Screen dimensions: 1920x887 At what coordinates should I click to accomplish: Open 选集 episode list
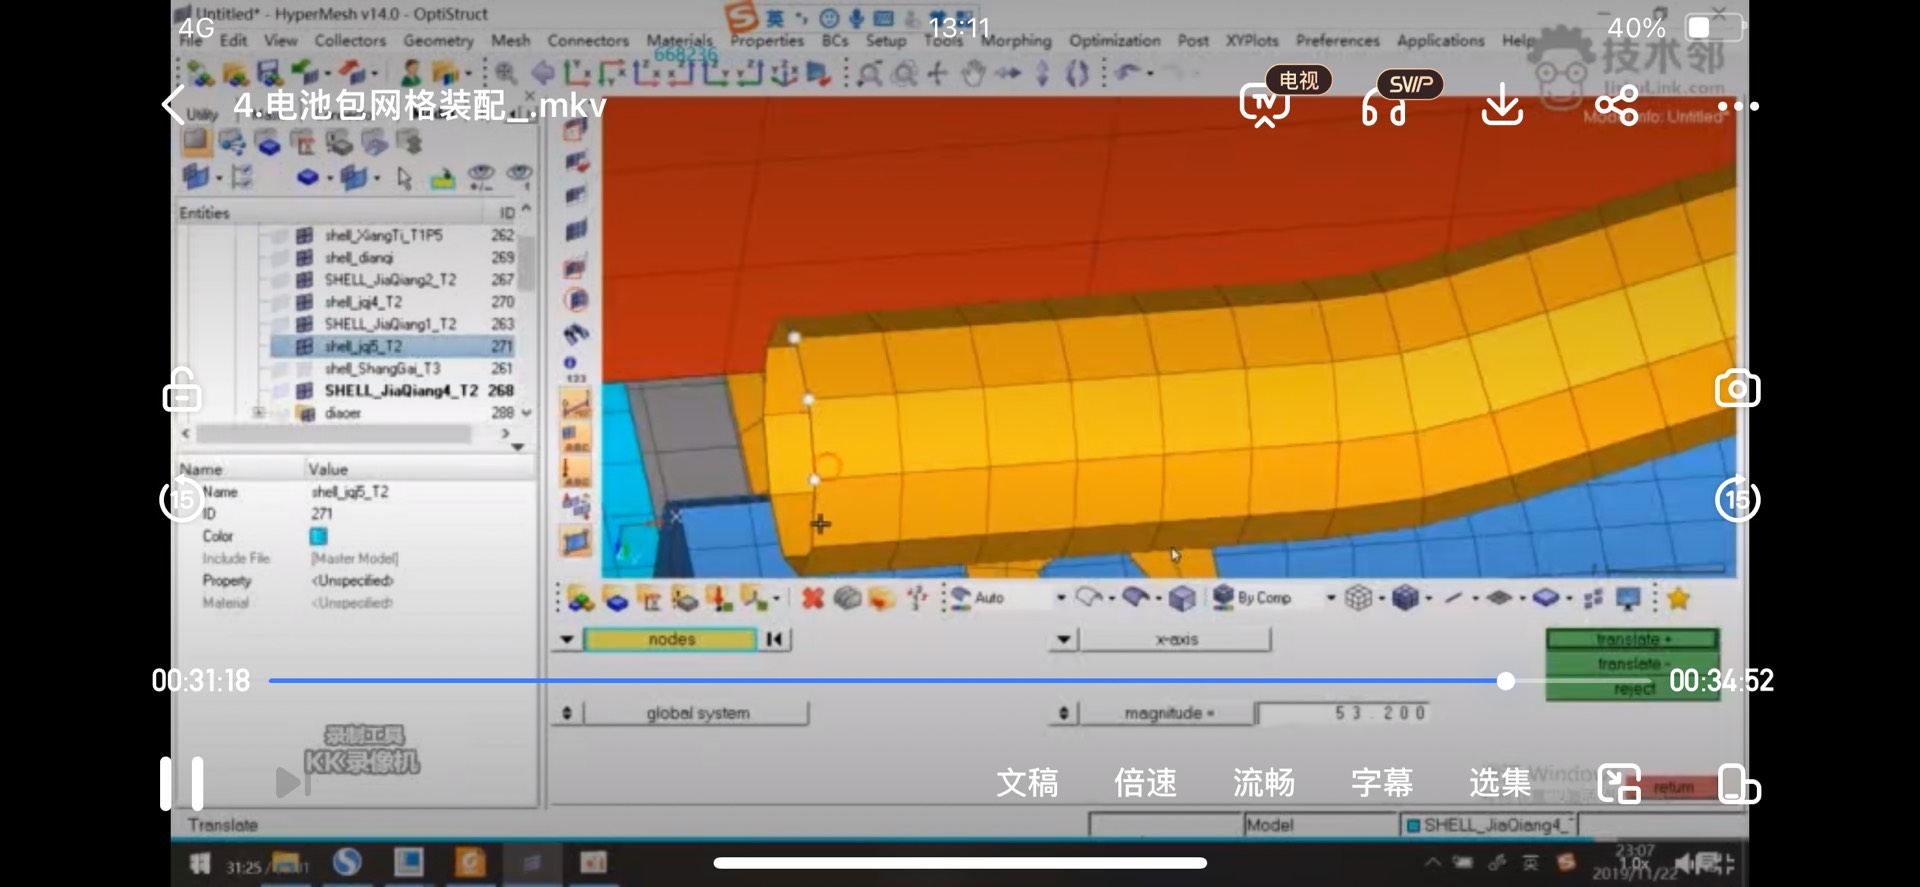(1499, 782)
